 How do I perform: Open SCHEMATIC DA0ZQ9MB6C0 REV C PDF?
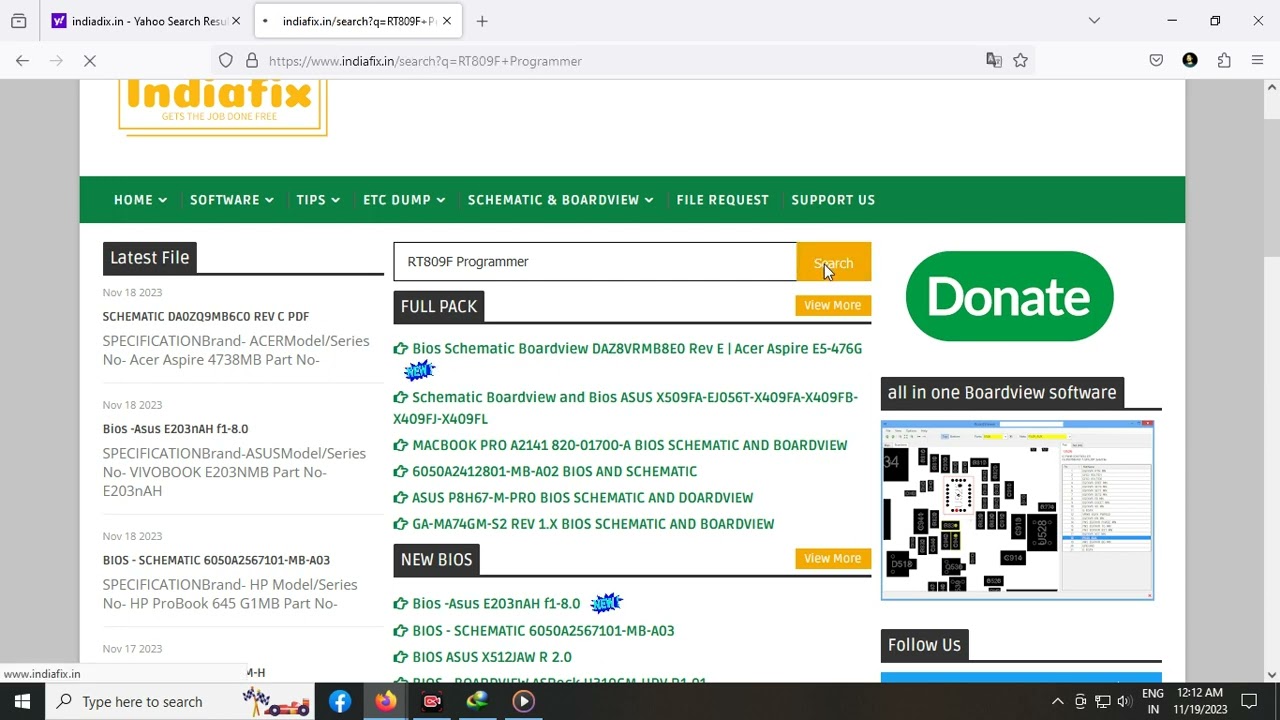206,316
